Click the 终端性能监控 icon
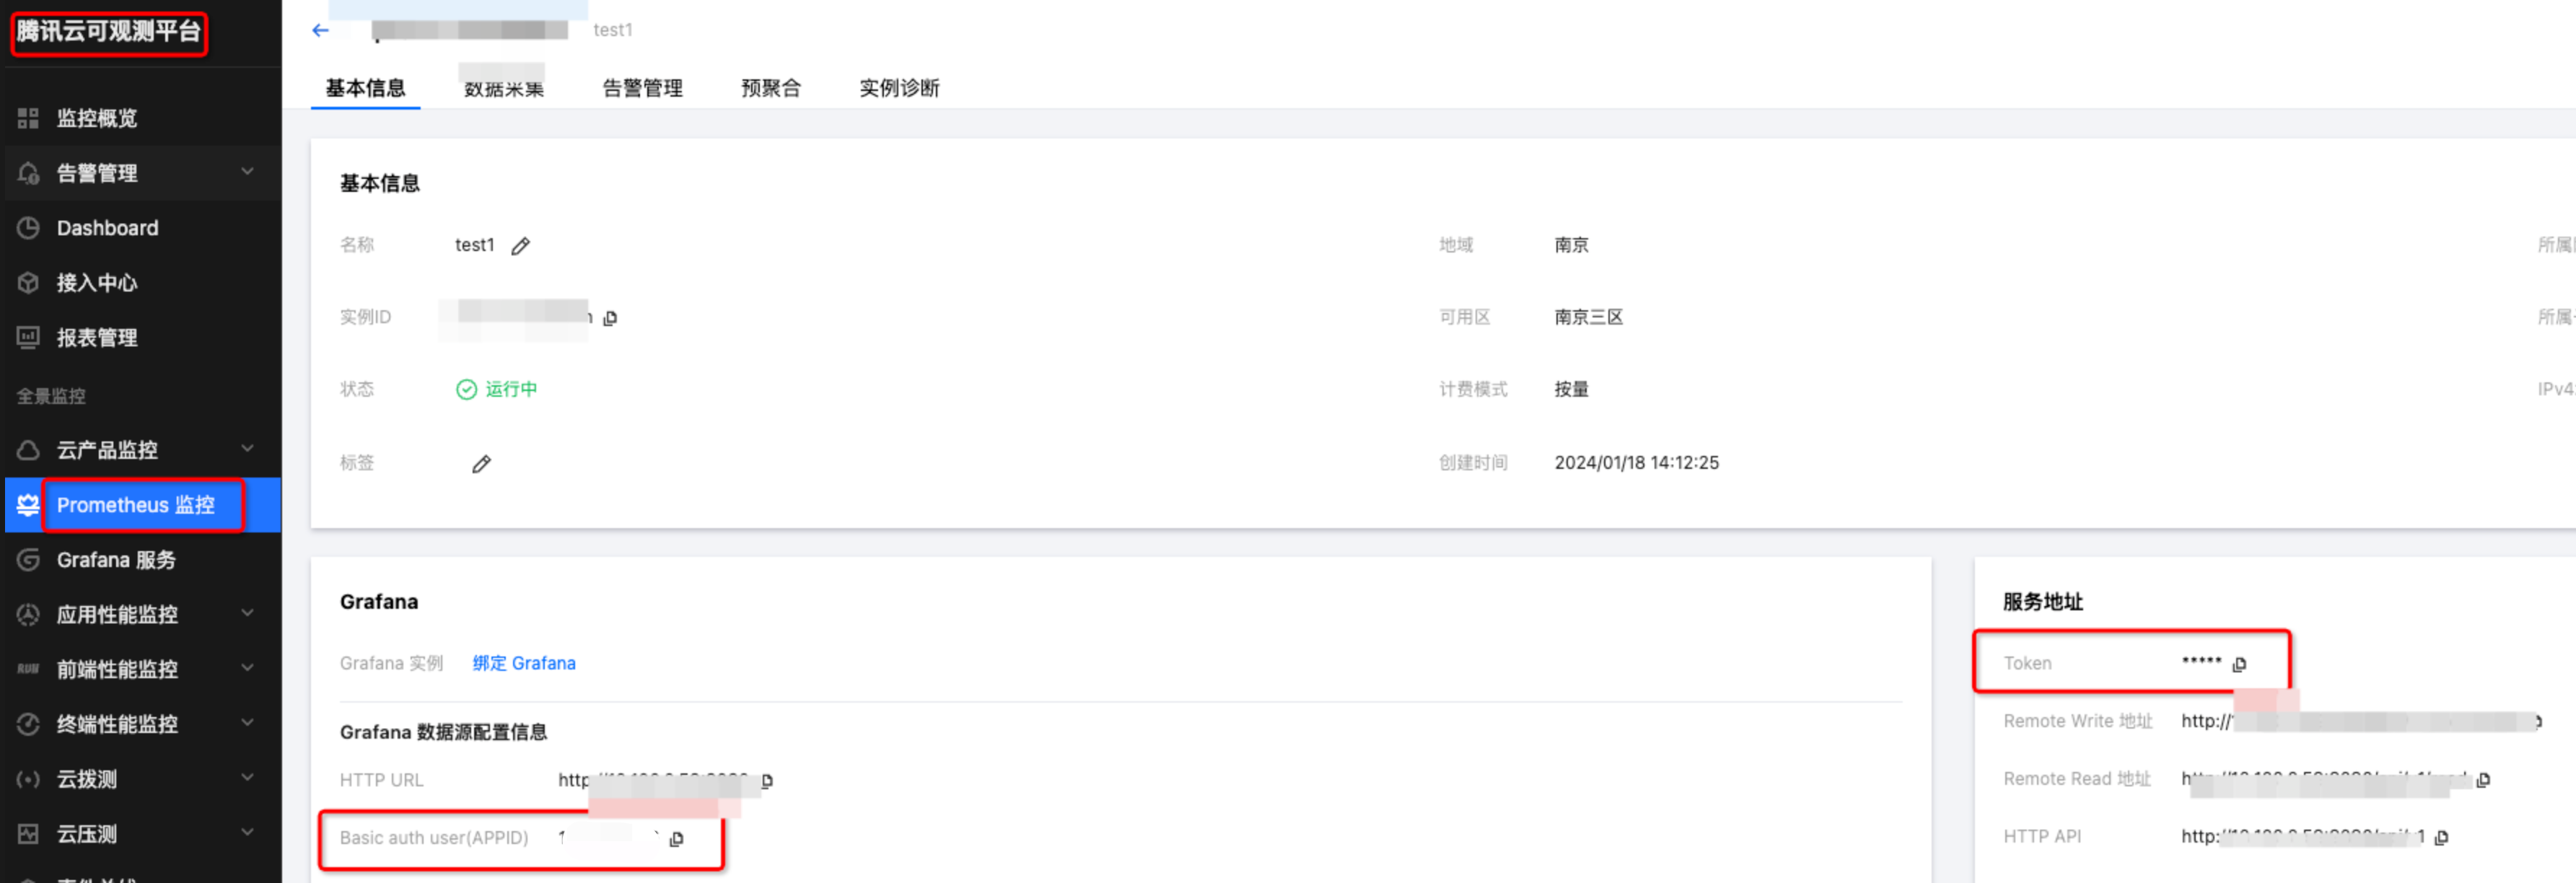This screenshot has width=2576, height=883. point(28,724)
